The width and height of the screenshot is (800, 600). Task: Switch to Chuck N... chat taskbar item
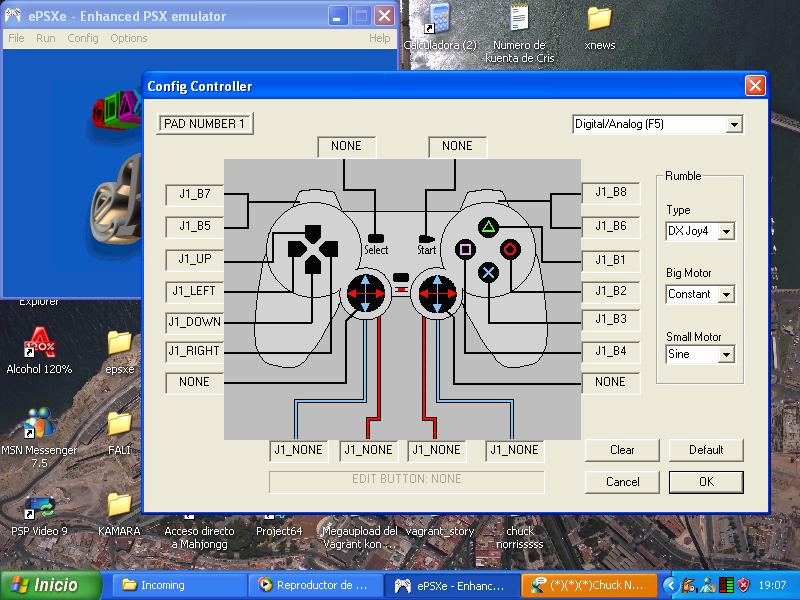(589, 585)
